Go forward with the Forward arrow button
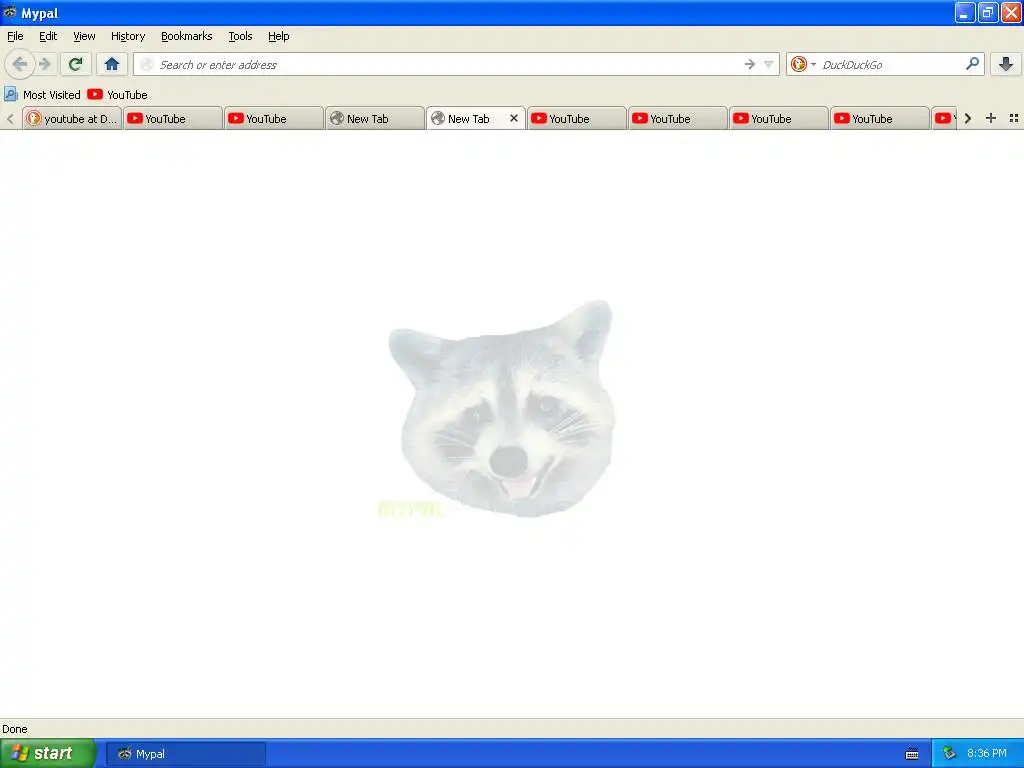Screen dimensions: 1024x768 (45, 64)
